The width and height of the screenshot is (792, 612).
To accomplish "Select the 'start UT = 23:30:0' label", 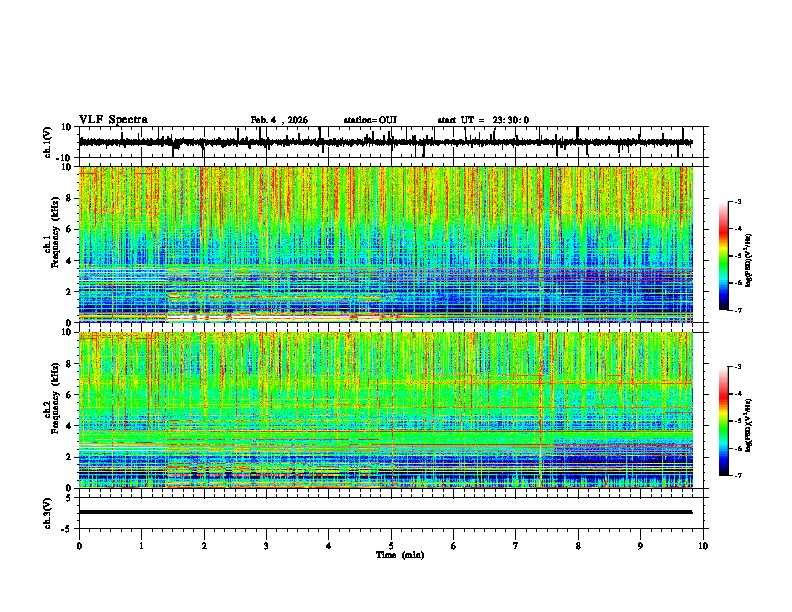I will point(483,120).
